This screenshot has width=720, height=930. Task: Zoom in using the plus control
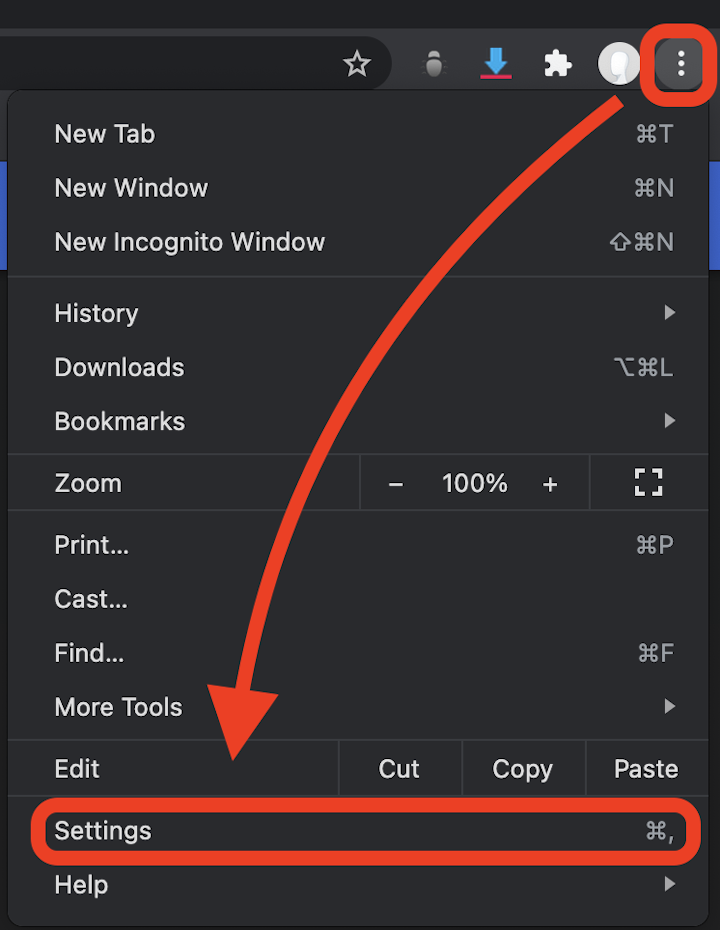[x=550, y=483]
